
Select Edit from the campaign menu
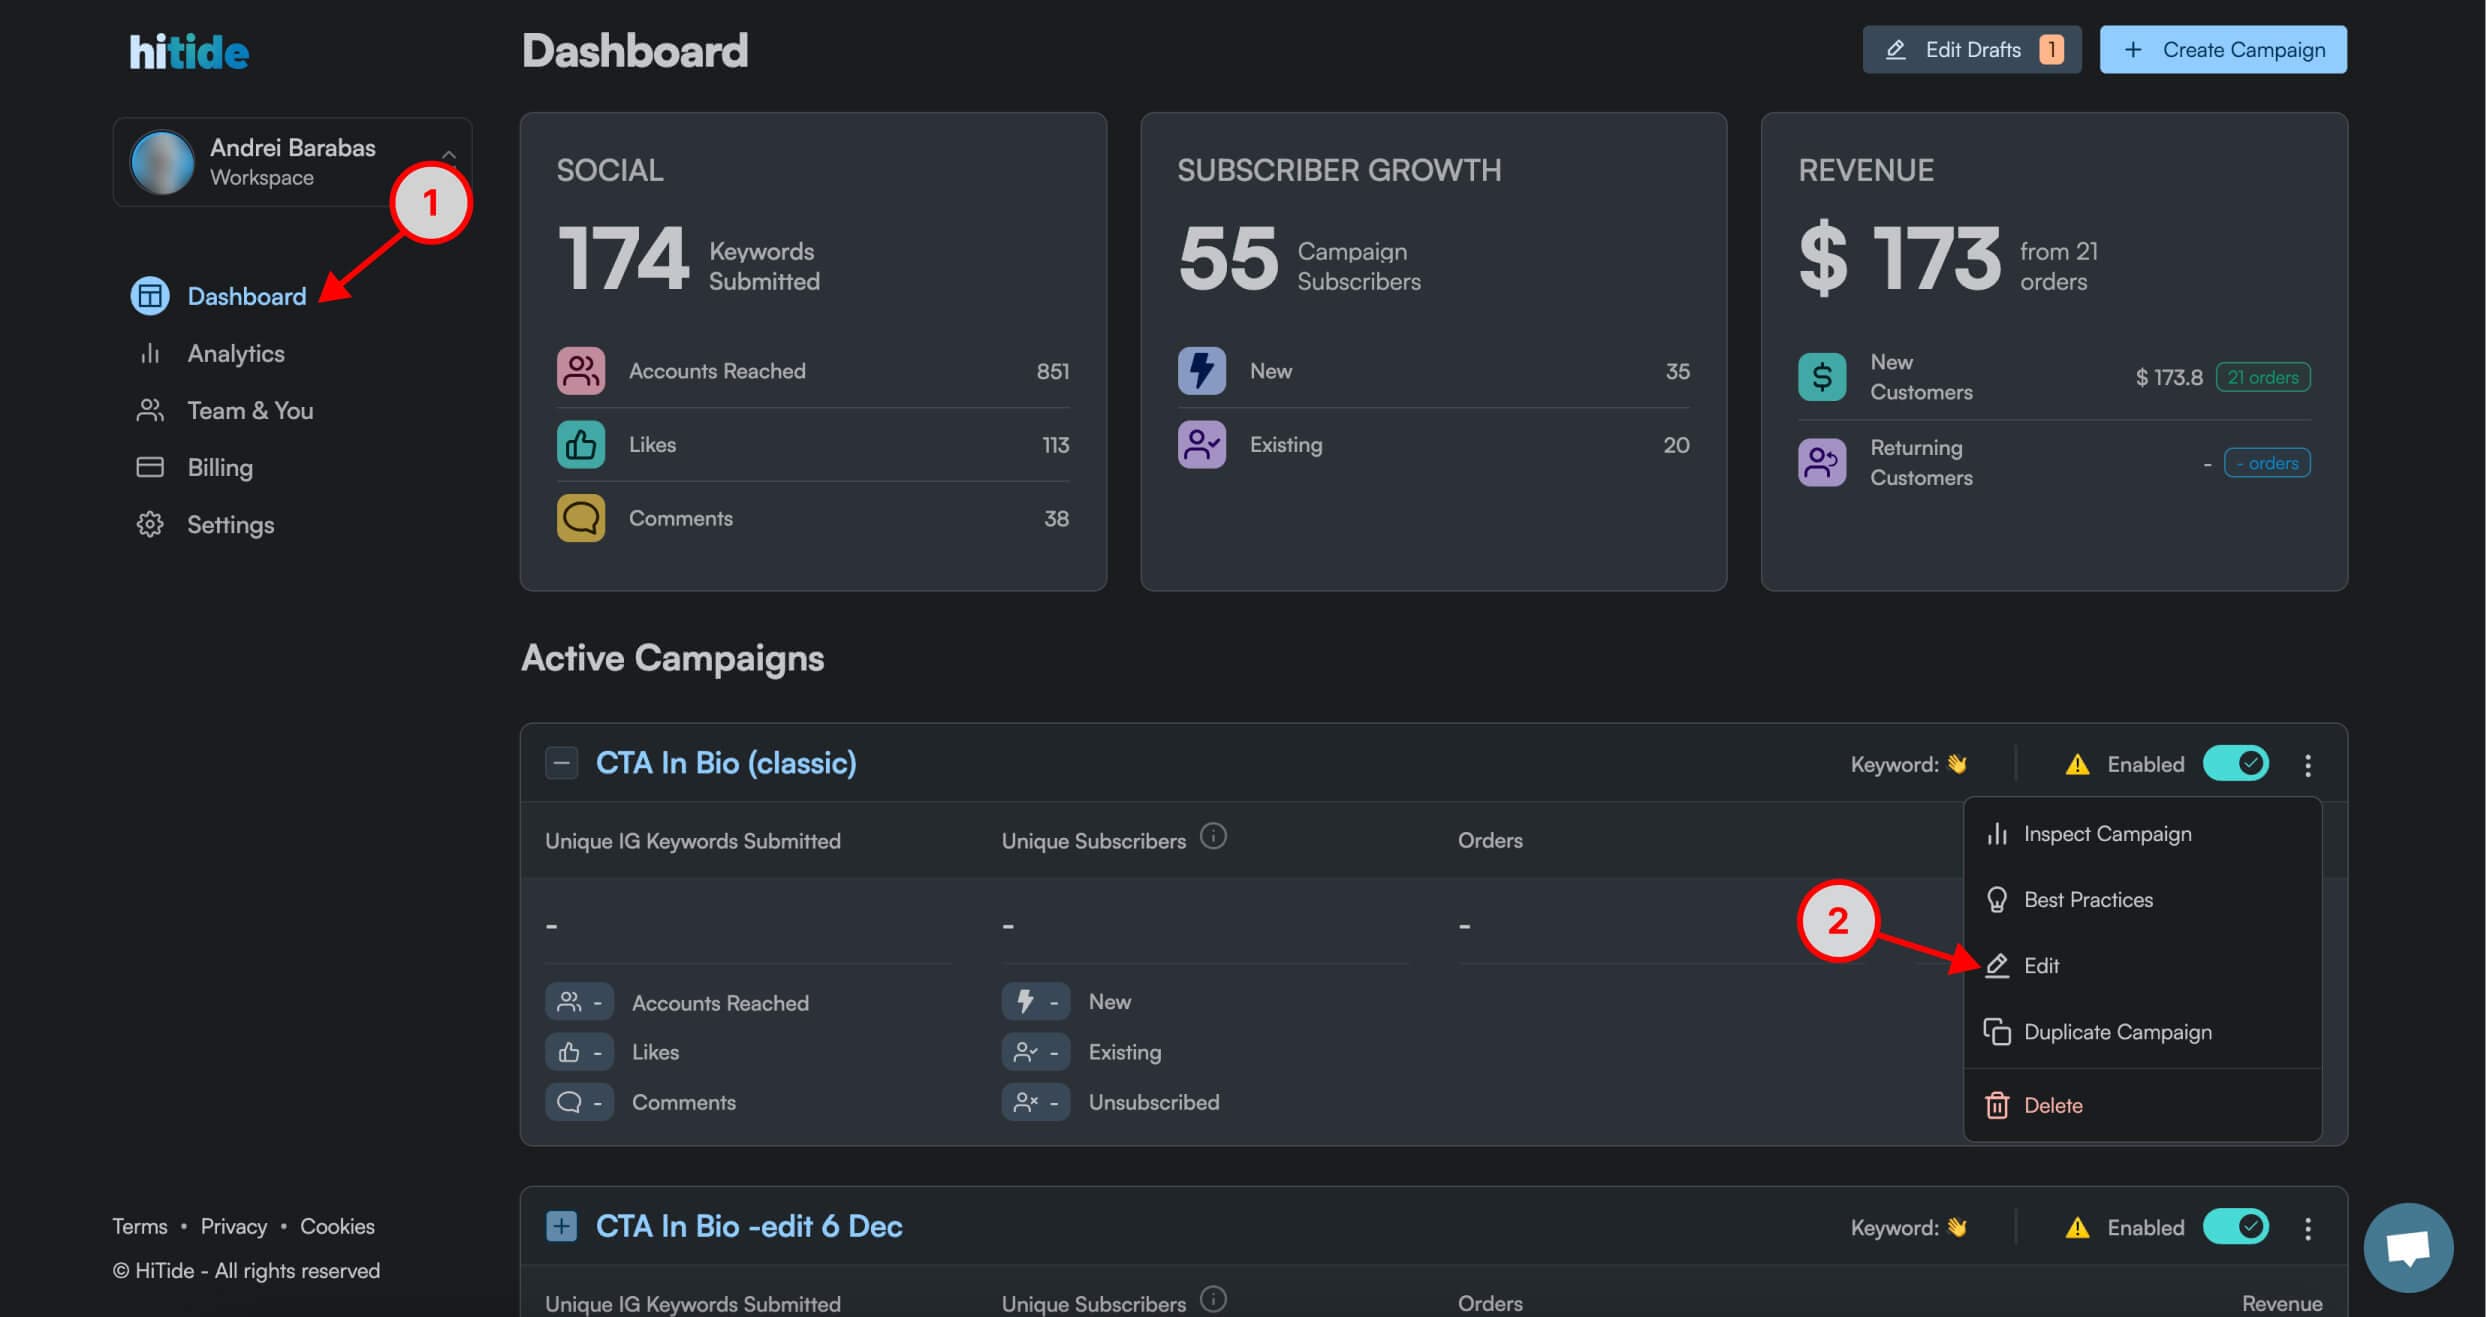(2040, 966)
